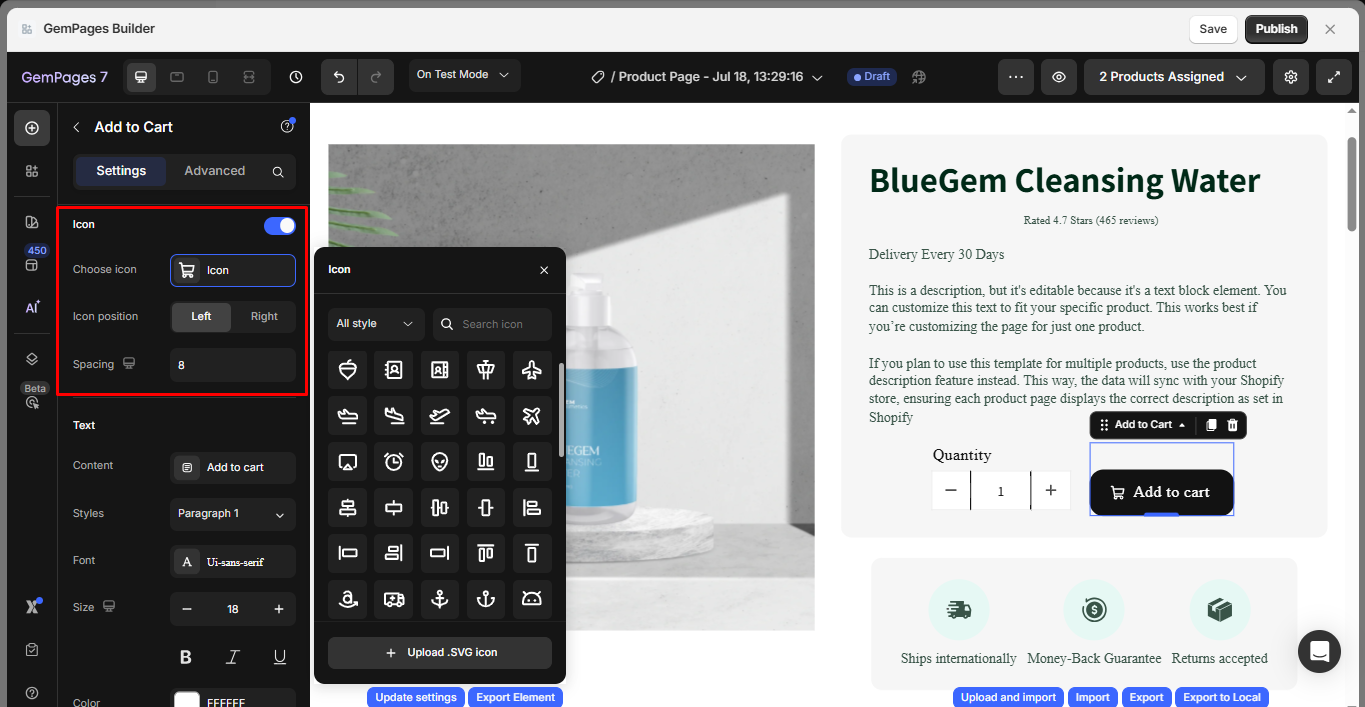Open page settings gear icon
The height and width of the screenshot is (707, 1365).
click(1291, 77)
